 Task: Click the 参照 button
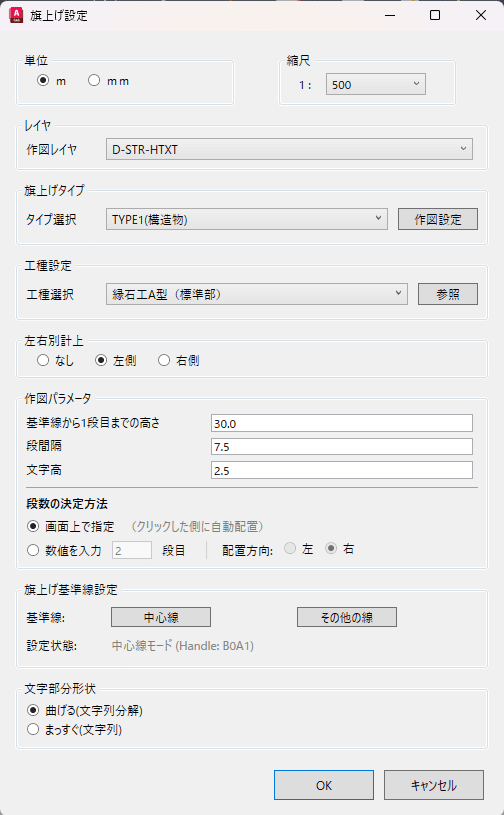pyautogui.click(x=448, y=294)
